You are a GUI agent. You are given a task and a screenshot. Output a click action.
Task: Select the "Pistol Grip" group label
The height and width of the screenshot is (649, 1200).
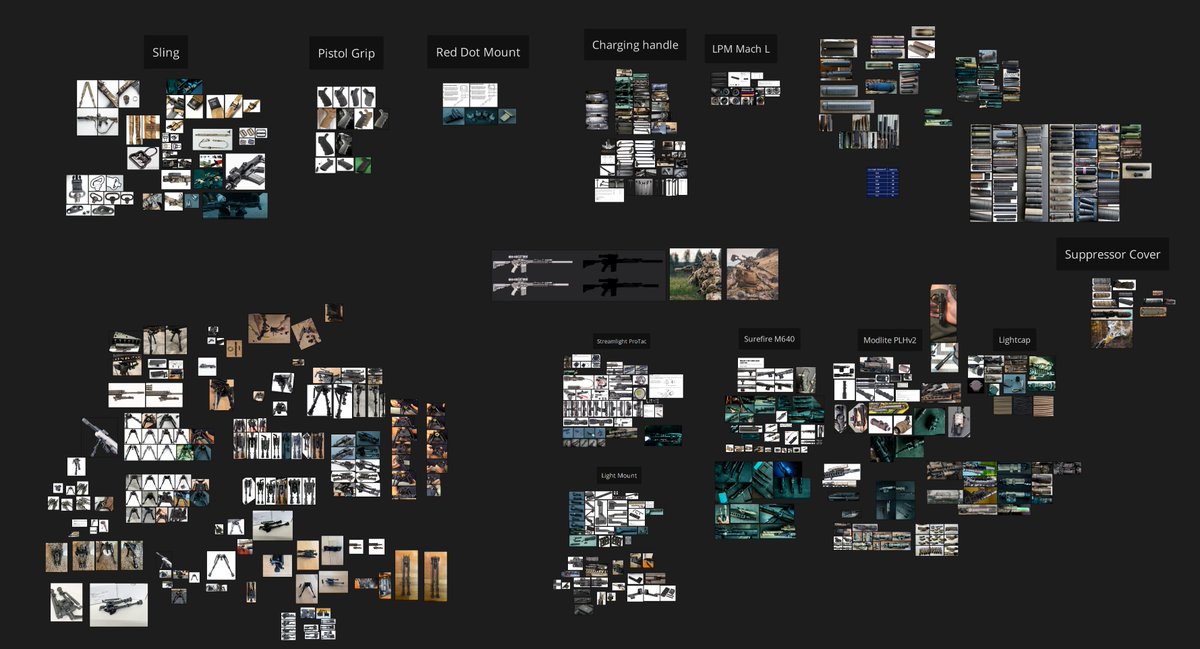(346, 53)
